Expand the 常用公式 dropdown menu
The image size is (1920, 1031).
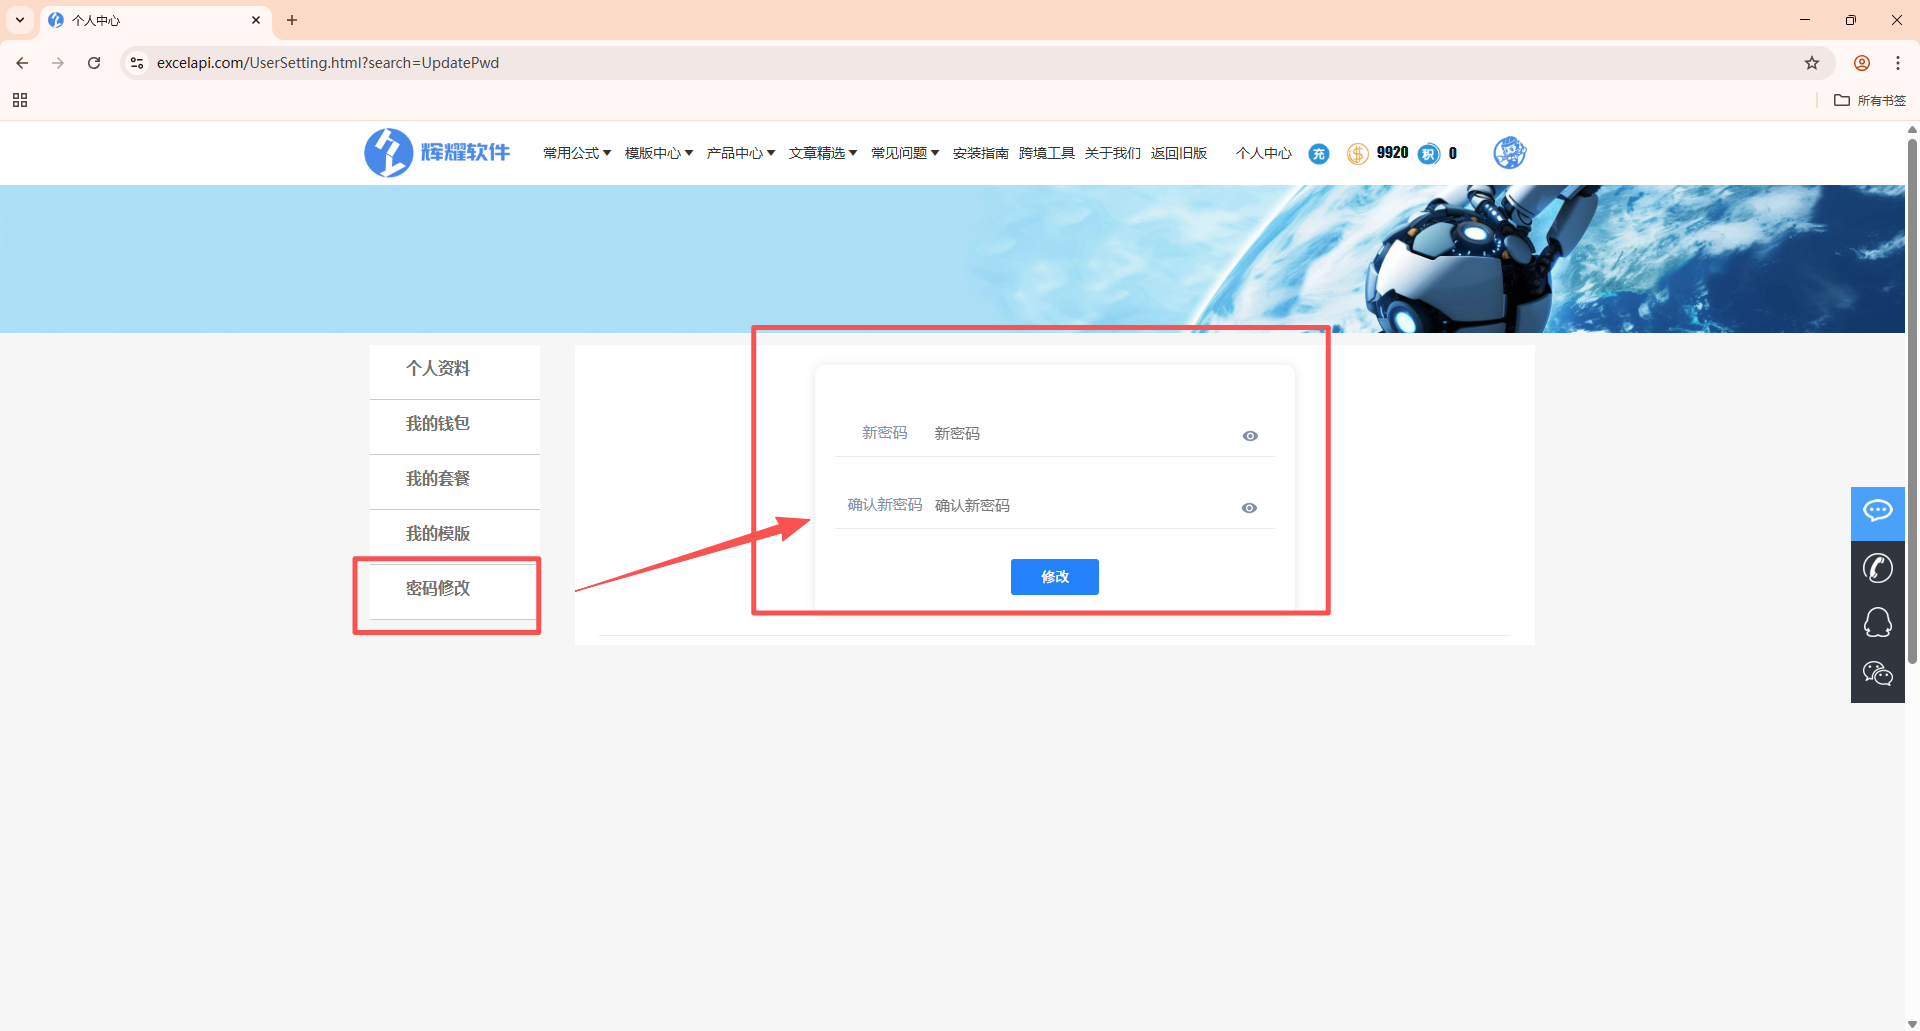point(577,153)
